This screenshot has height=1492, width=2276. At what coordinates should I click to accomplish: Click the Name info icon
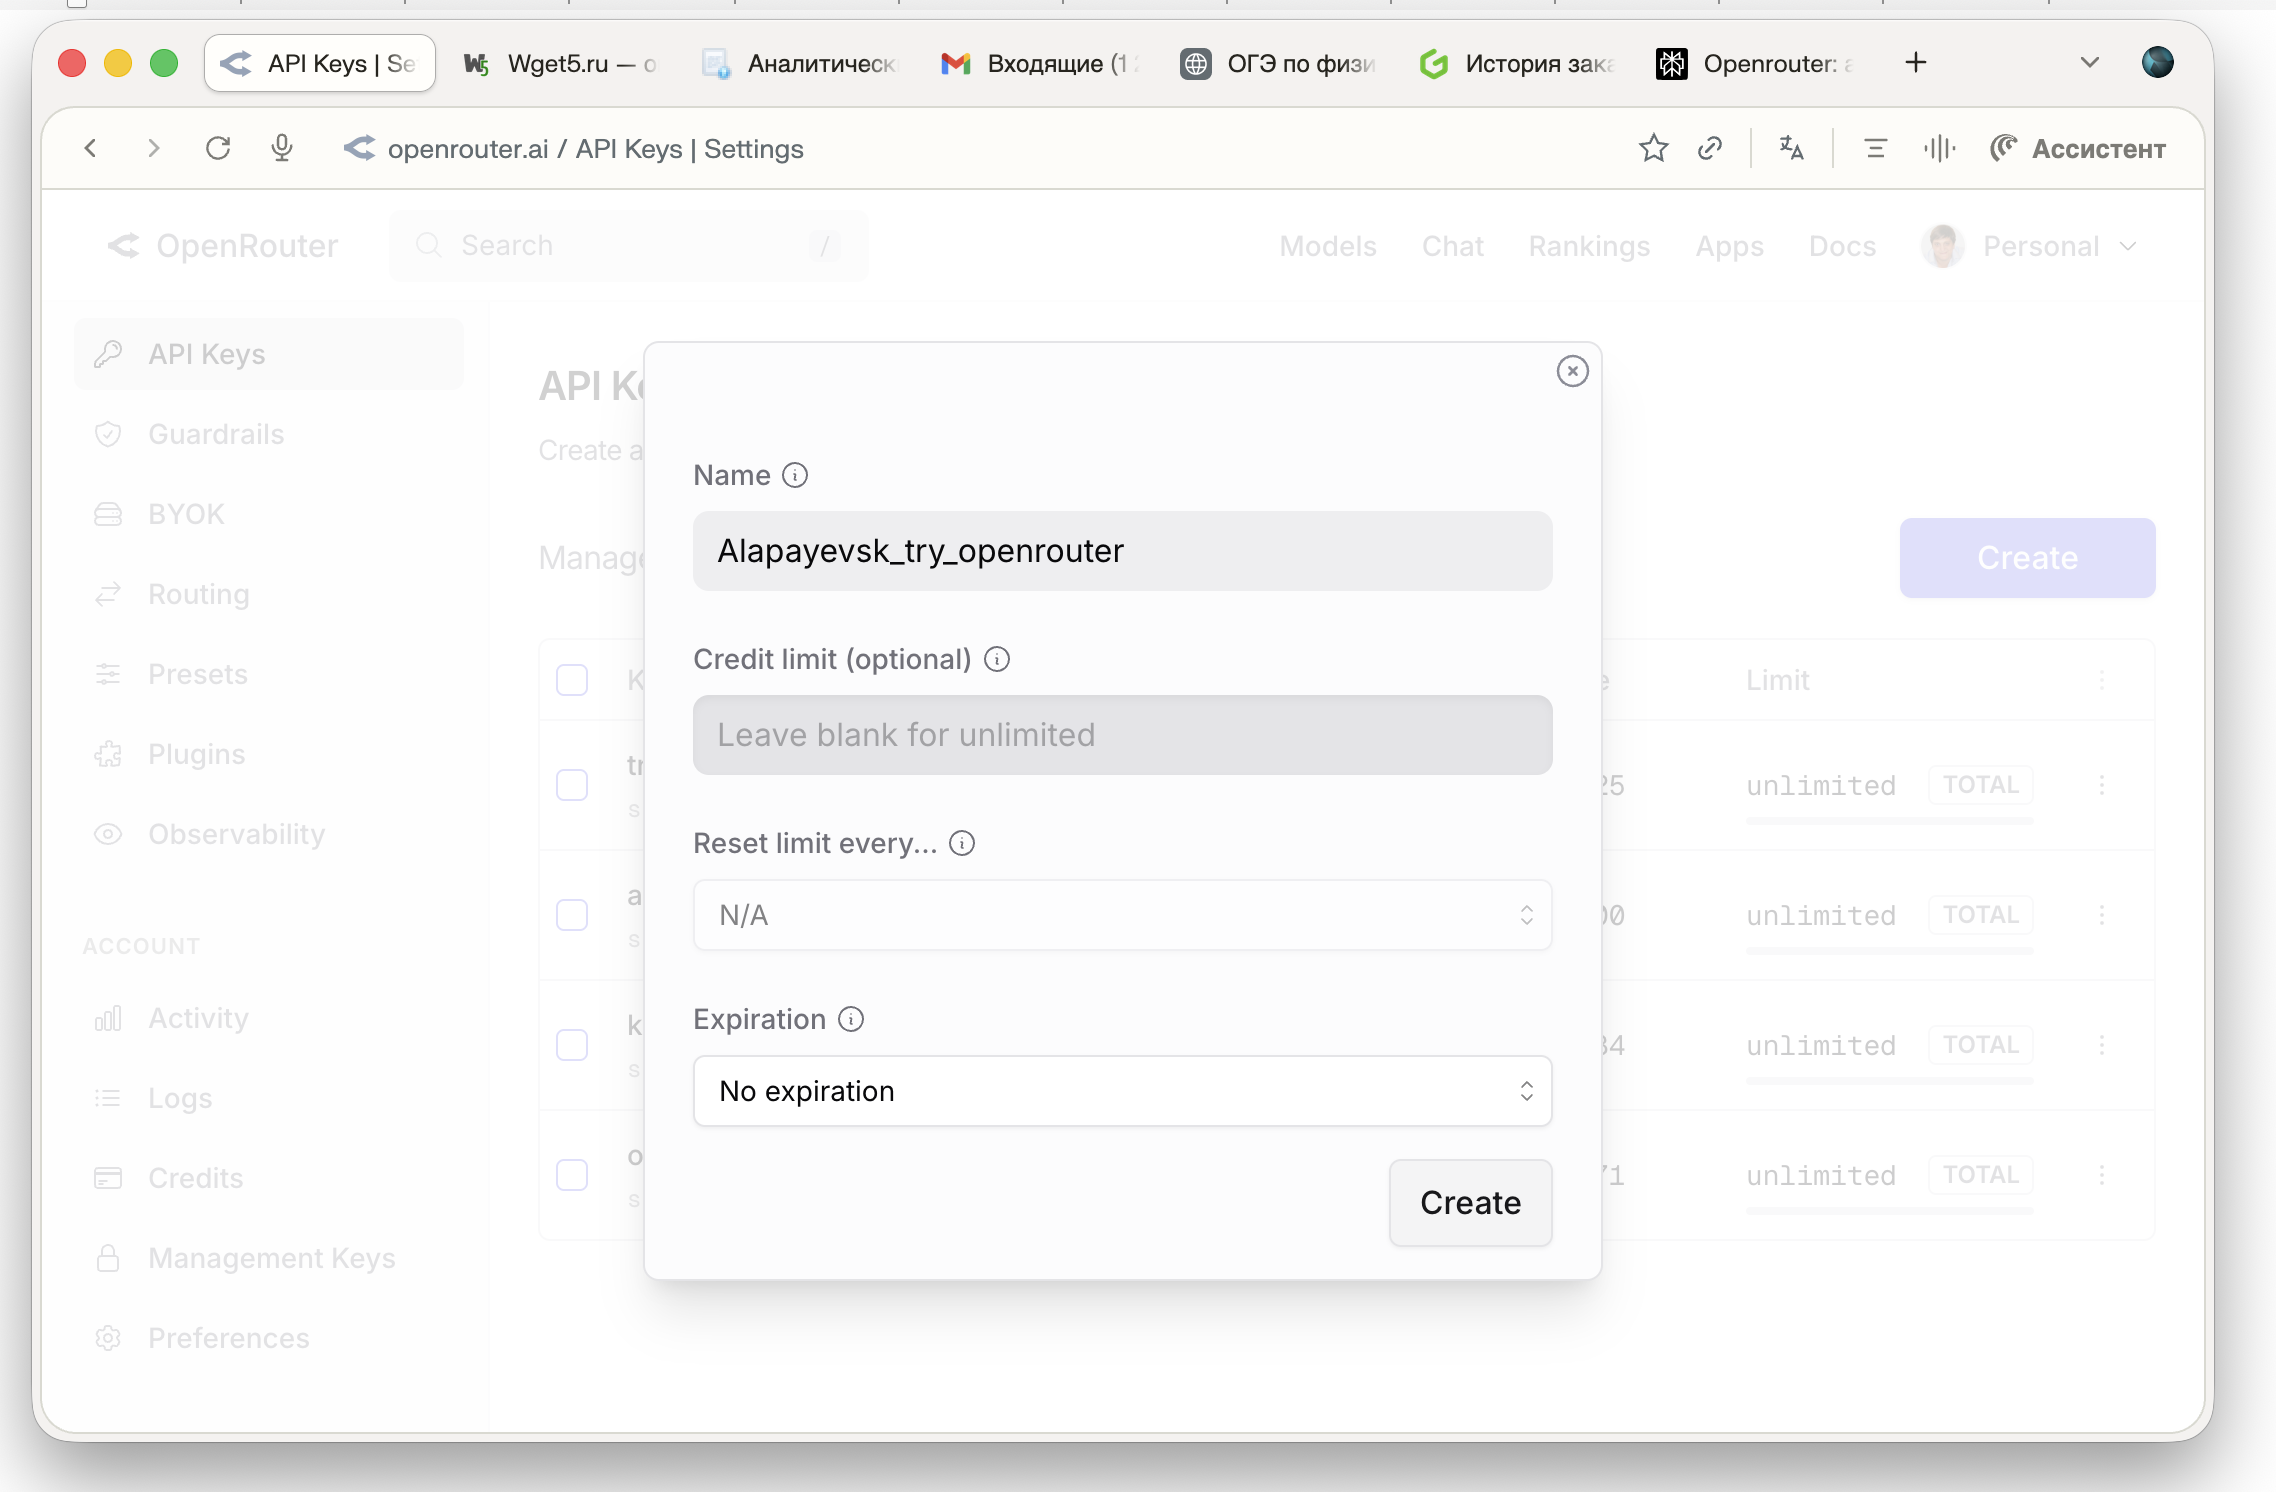pyautogui.click(x=795, y=475)
